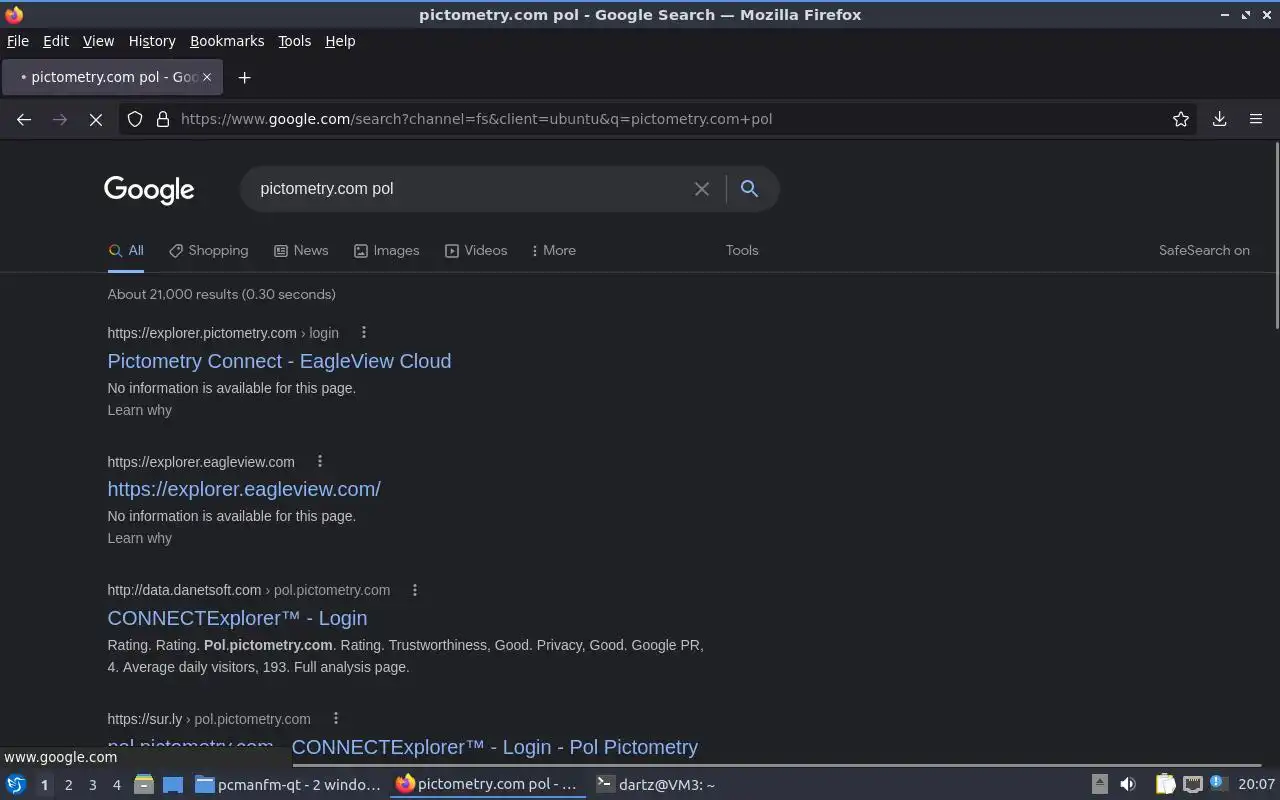
Task: Expand the More search categories dropdown
Action: pos(553,251)
